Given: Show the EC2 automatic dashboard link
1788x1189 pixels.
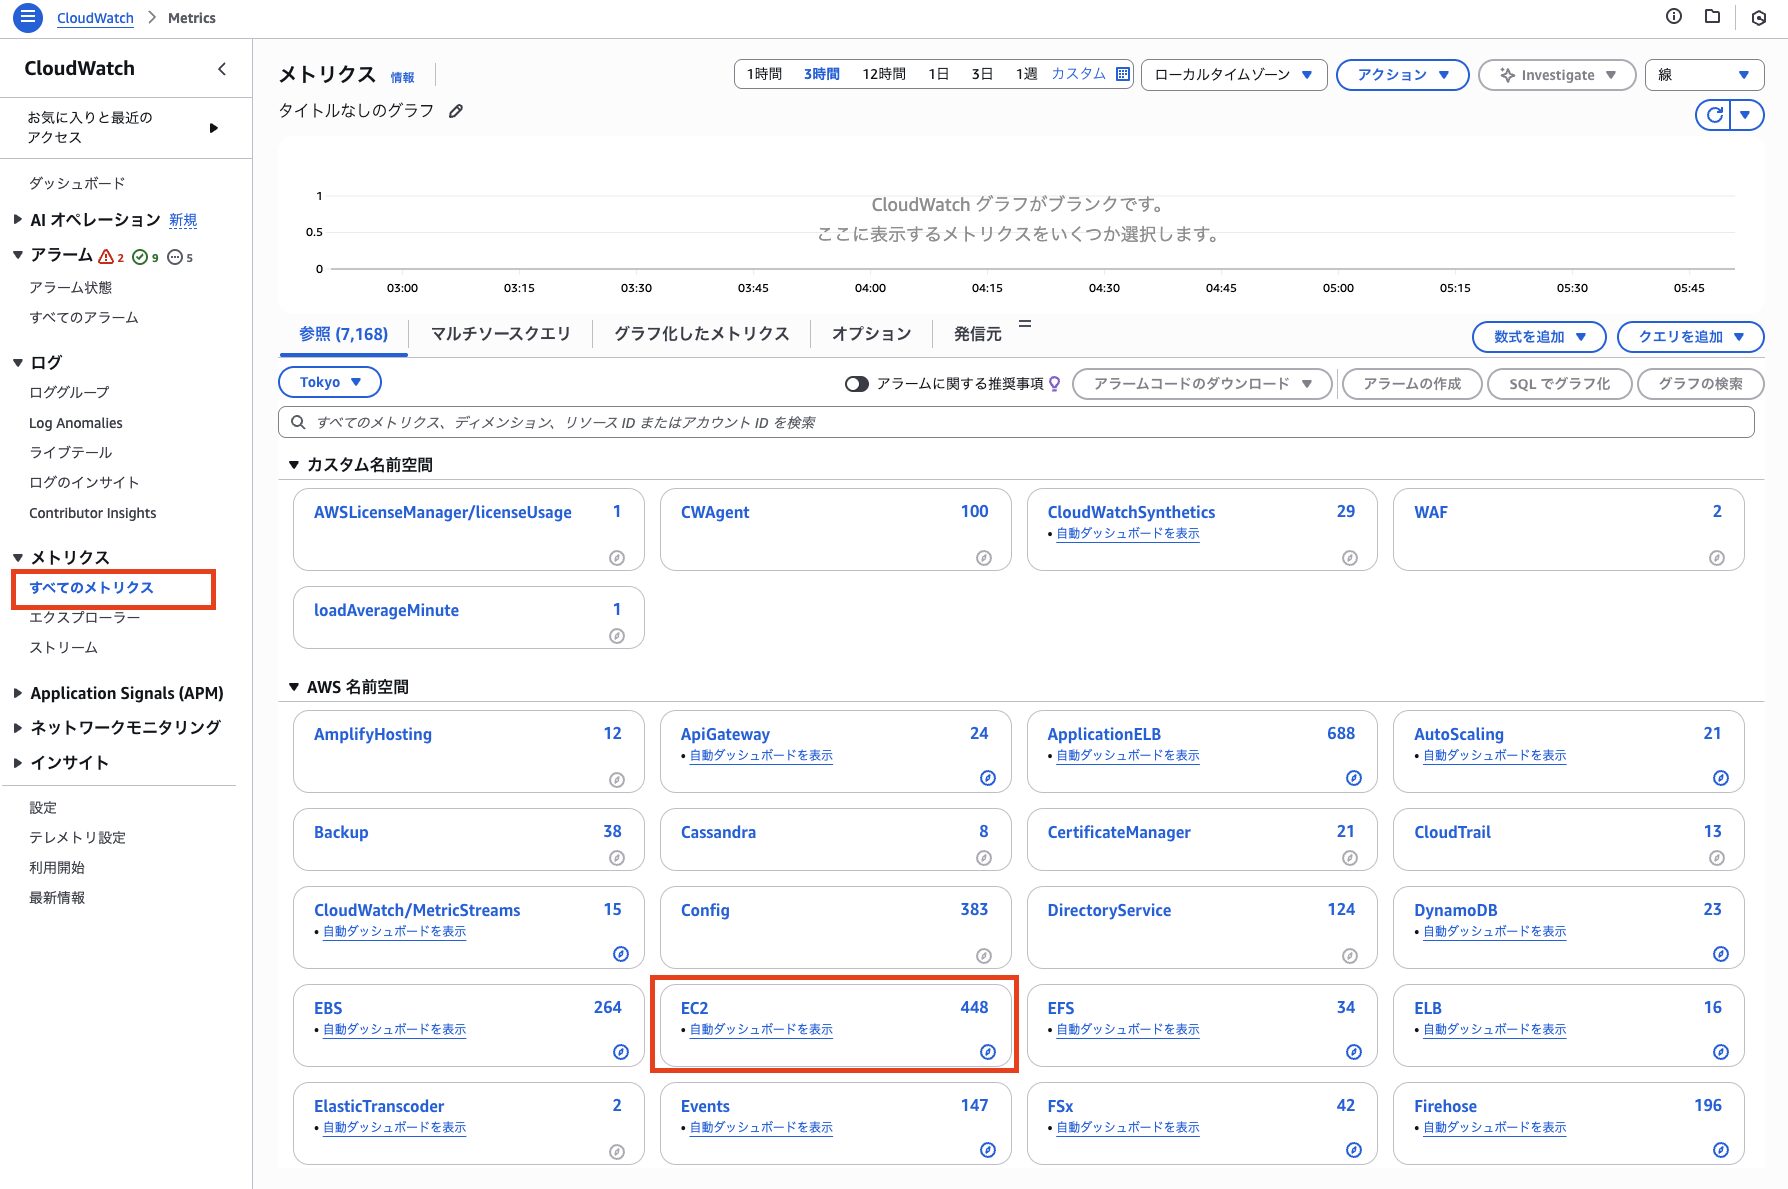Looking at the screenshot, I should click(x=761, y=1029).
